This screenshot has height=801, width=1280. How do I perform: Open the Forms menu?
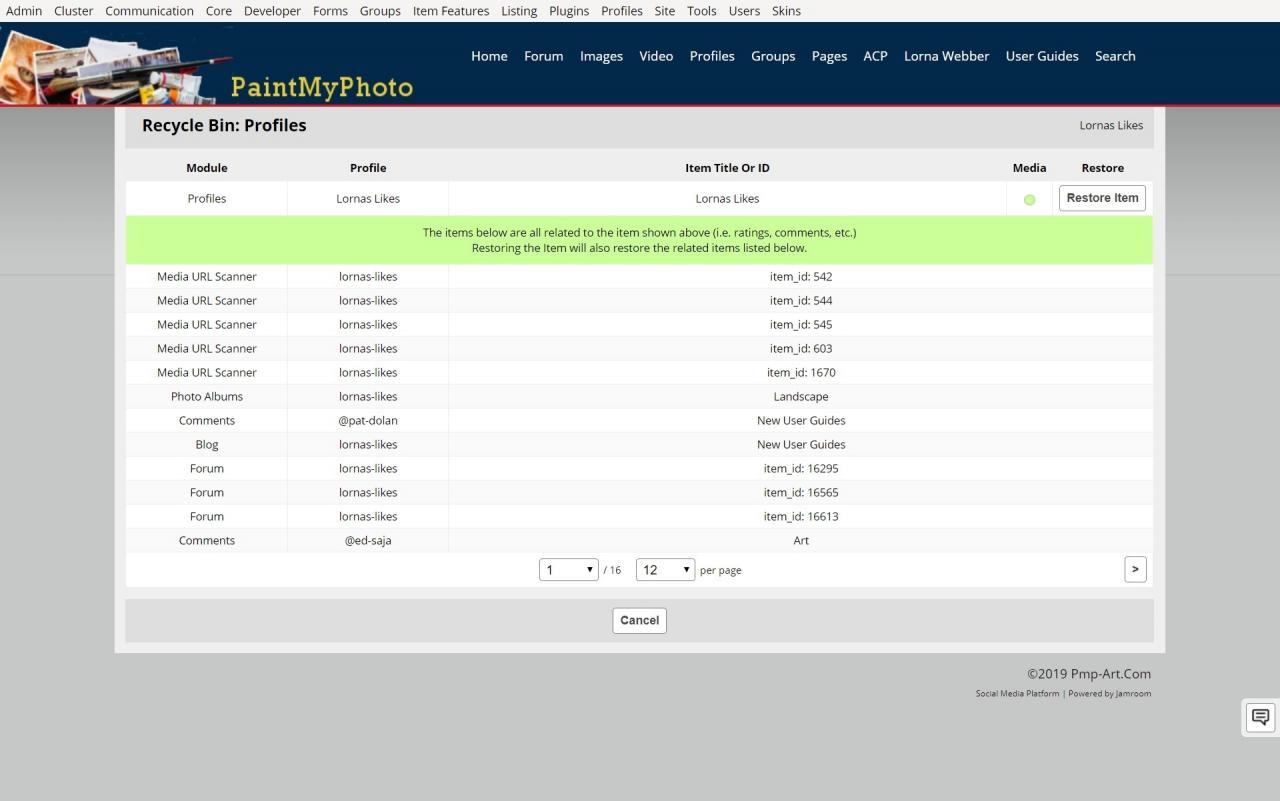point(330,11)
